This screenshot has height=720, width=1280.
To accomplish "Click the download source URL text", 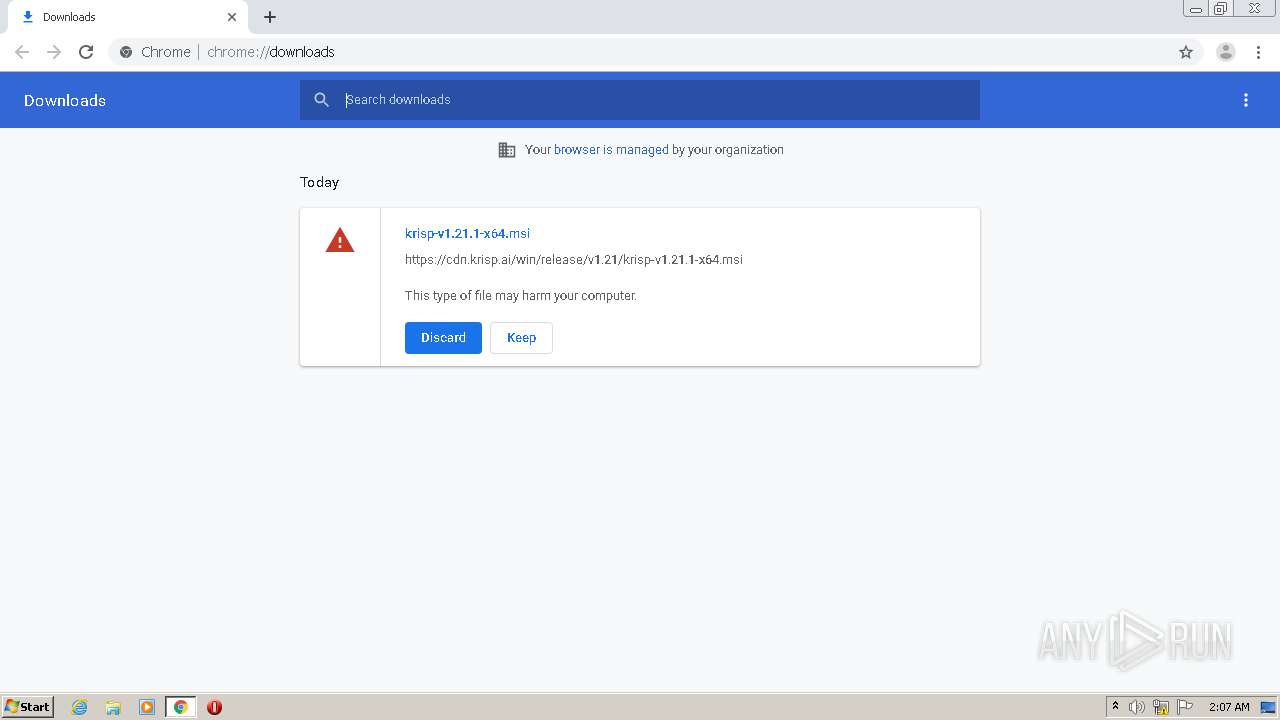I will coord(573,260).
